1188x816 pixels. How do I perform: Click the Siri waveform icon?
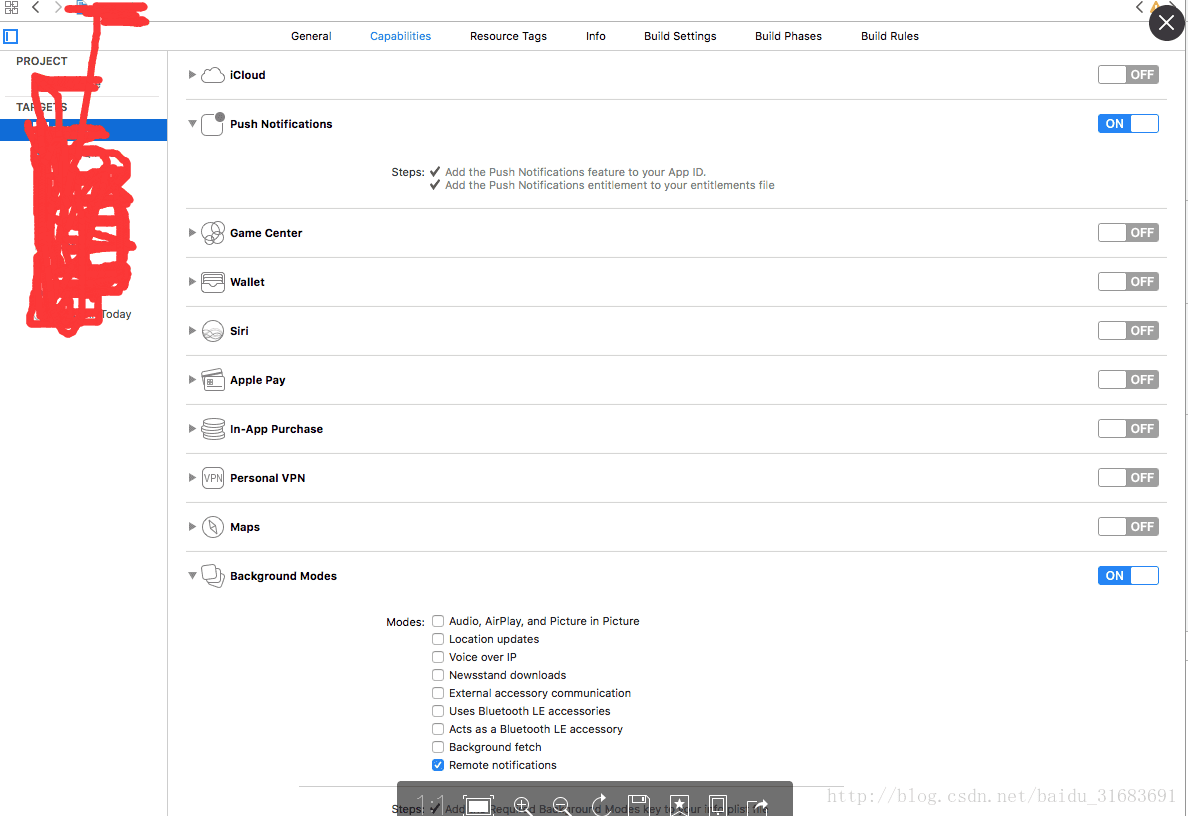tap(213, 331)
